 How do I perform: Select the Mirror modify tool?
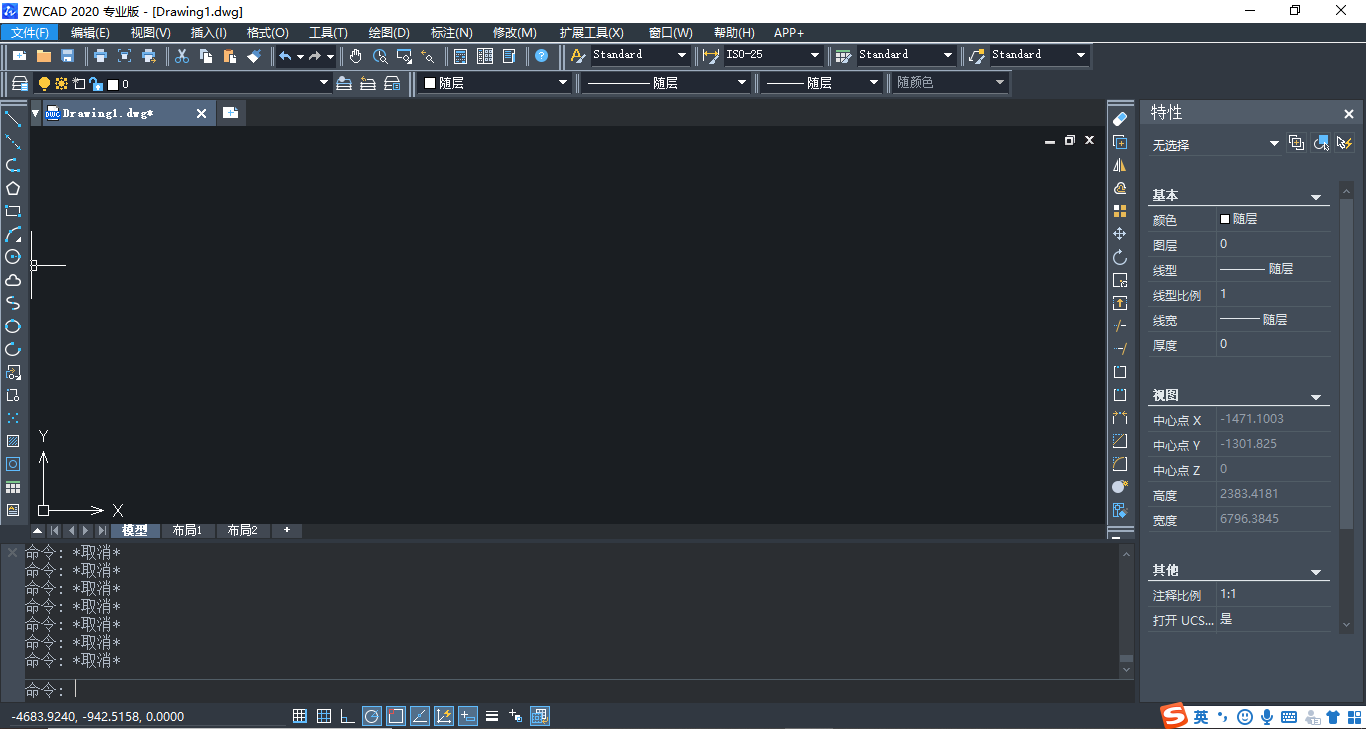coord(1119,164)
